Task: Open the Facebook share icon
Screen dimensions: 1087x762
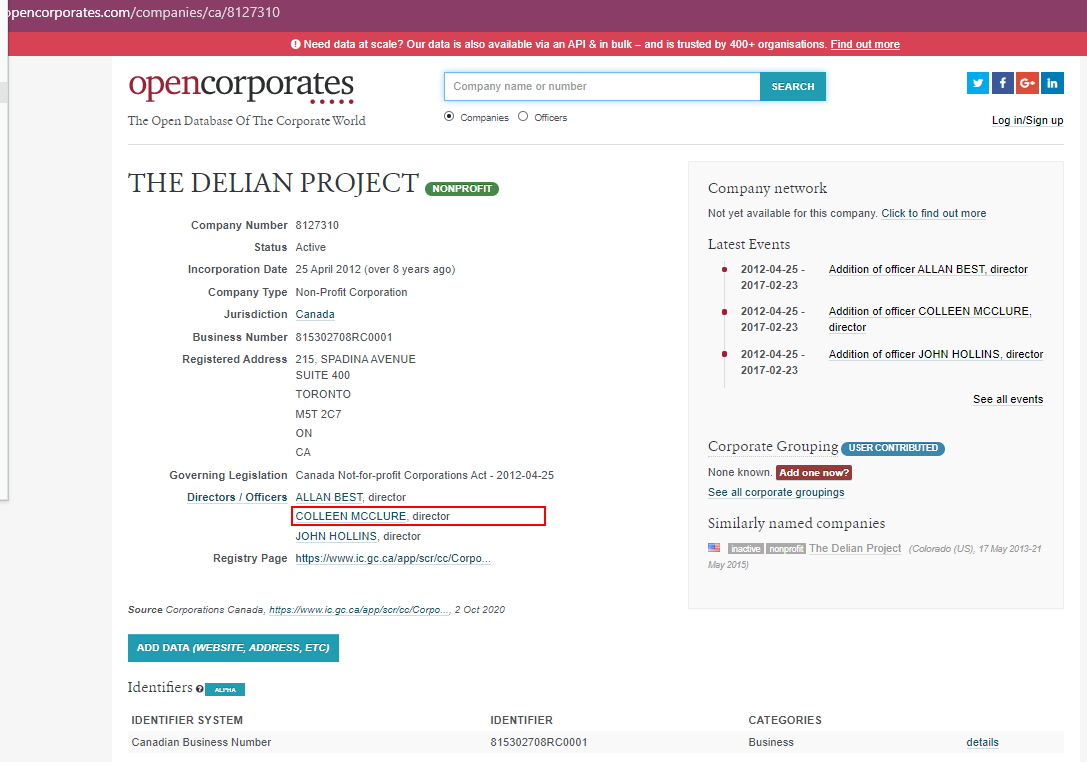Action: tap(1002, 83)
